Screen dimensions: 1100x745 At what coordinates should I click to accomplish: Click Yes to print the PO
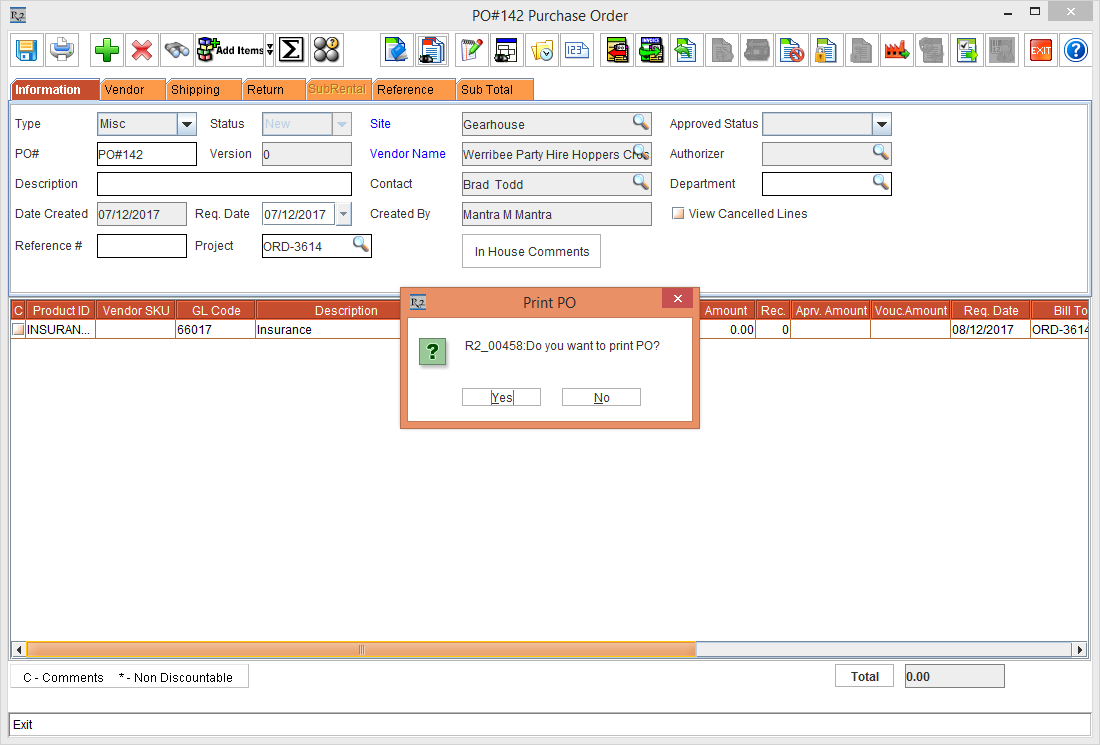pyautogui.click(x=501, y=398)
